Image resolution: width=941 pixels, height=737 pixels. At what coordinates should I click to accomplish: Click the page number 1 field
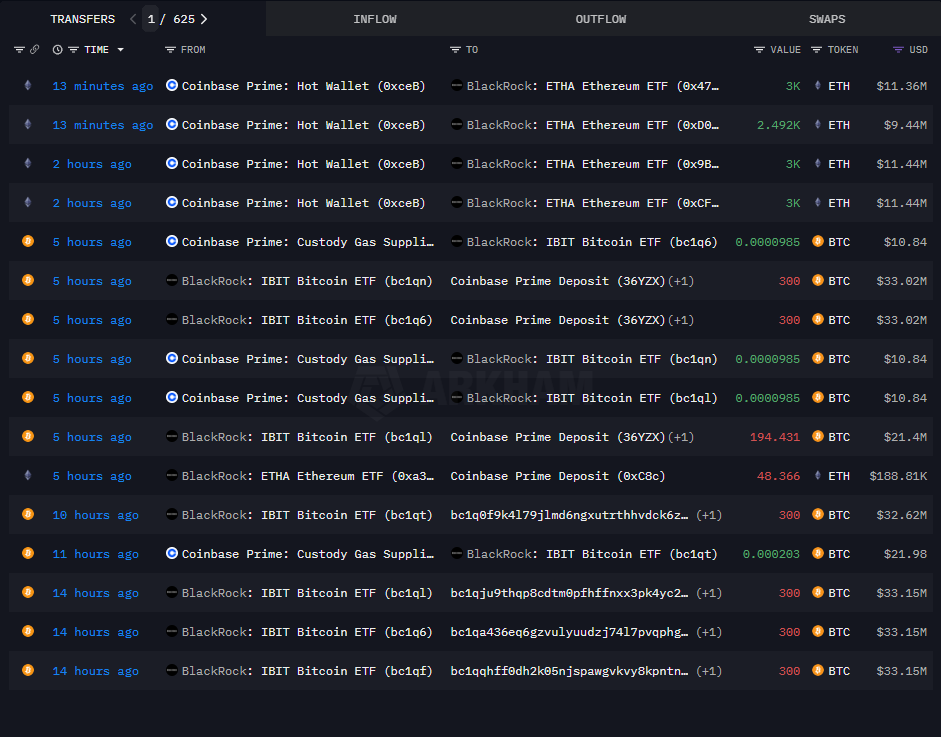(x=151, y=19)
